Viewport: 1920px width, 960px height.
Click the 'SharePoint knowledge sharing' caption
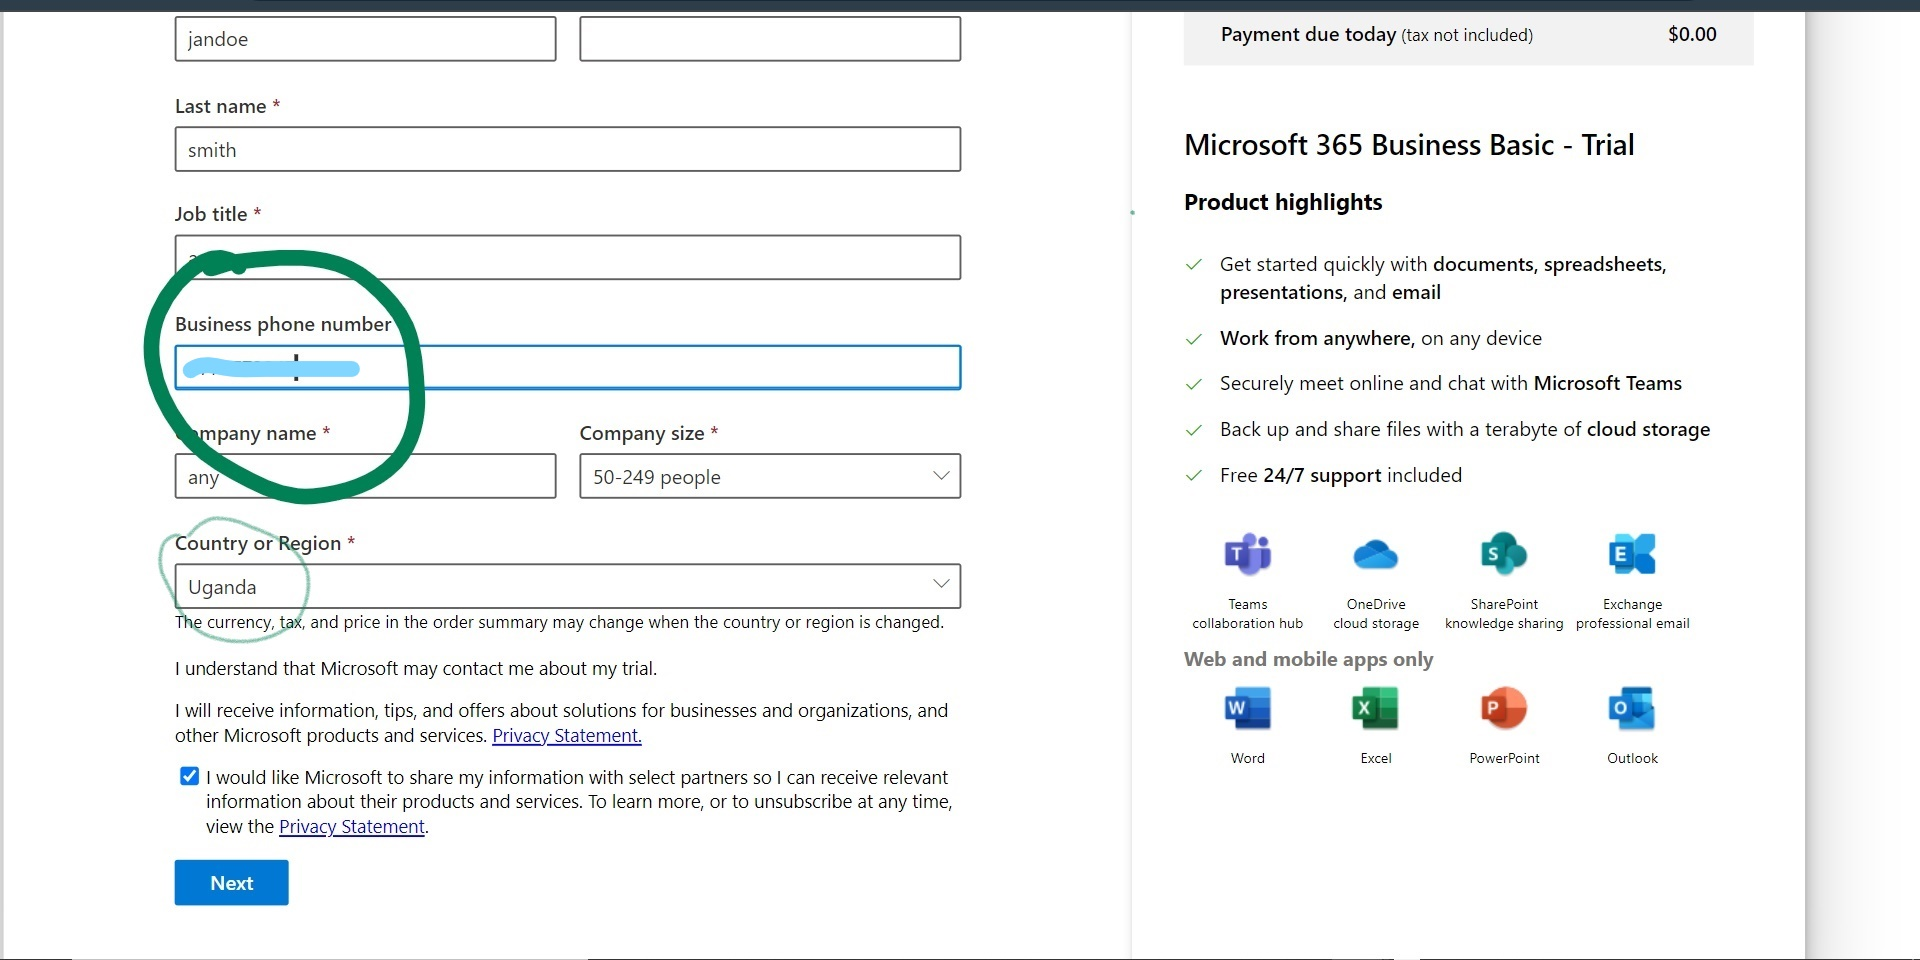tap(1504, 614)
